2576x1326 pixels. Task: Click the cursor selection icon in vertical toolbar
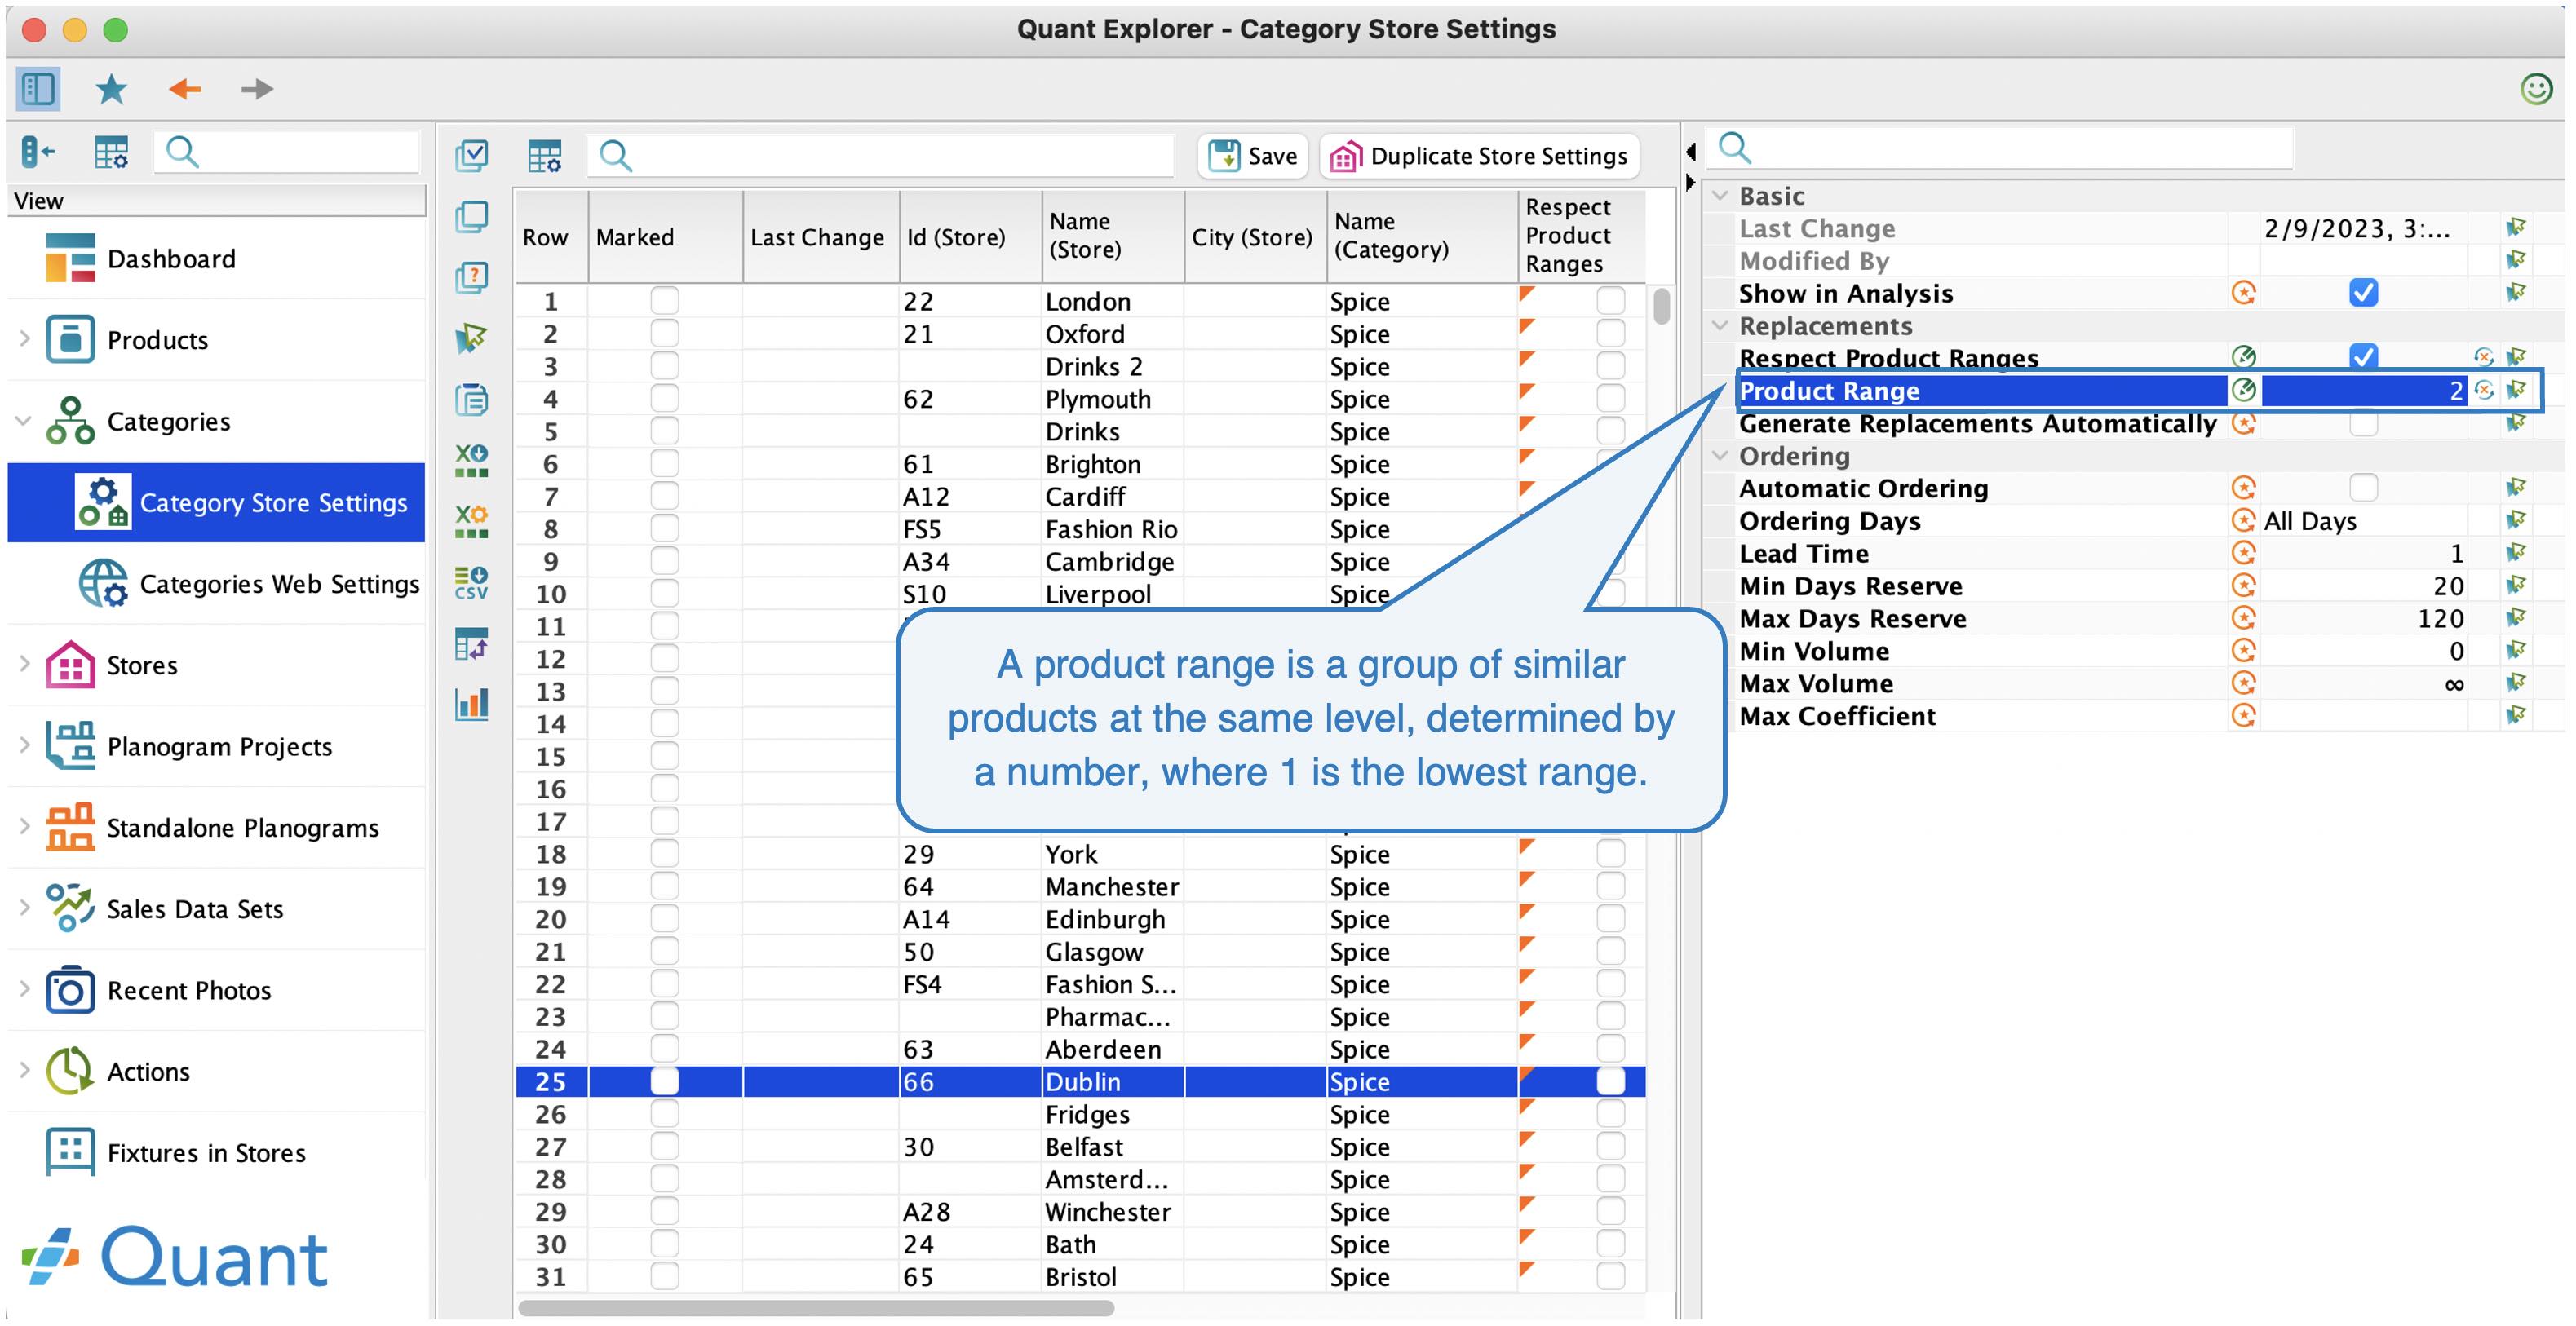pyautogui.click(x=471, y=338)
